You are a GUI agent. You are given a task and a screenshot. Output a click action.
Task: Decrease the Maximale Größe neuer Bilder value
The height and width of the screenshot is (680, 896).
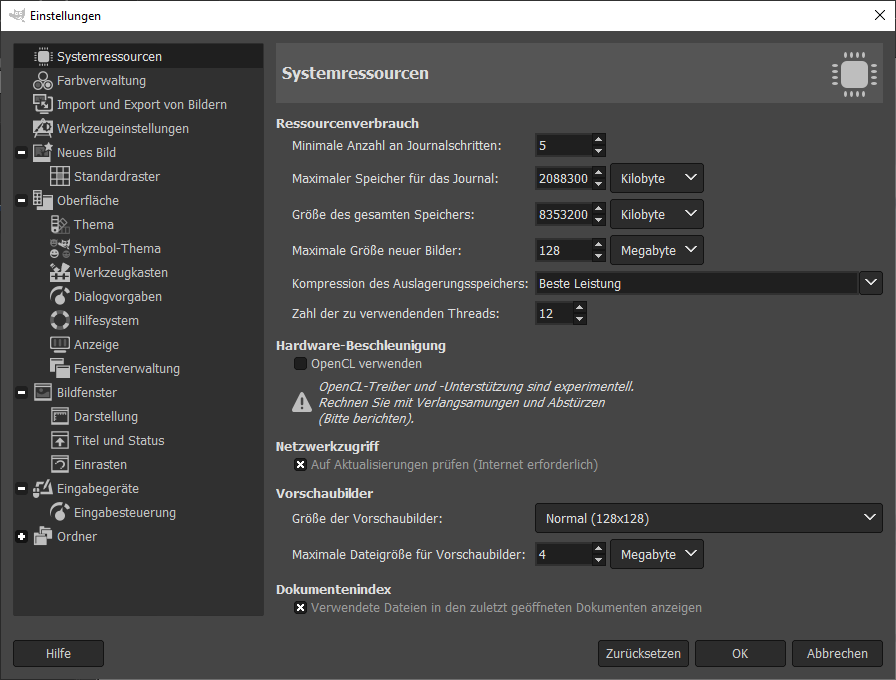[x=598, y=256]
